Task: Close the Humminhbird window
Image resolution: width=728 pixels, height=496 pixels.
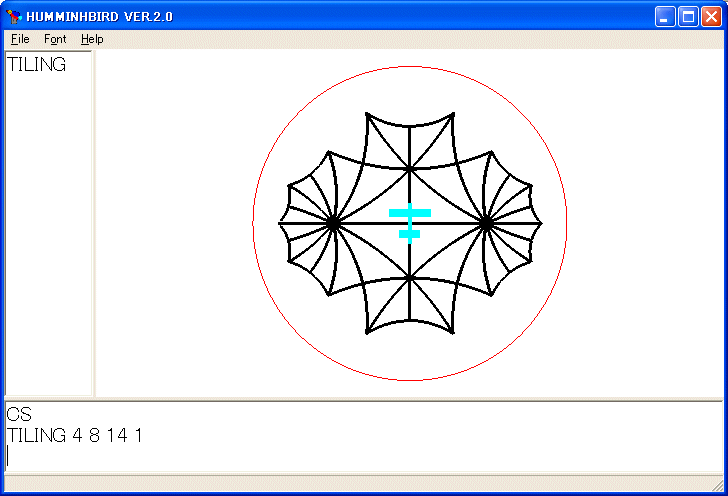Action: pyautogui.click(x=711, y=17)
